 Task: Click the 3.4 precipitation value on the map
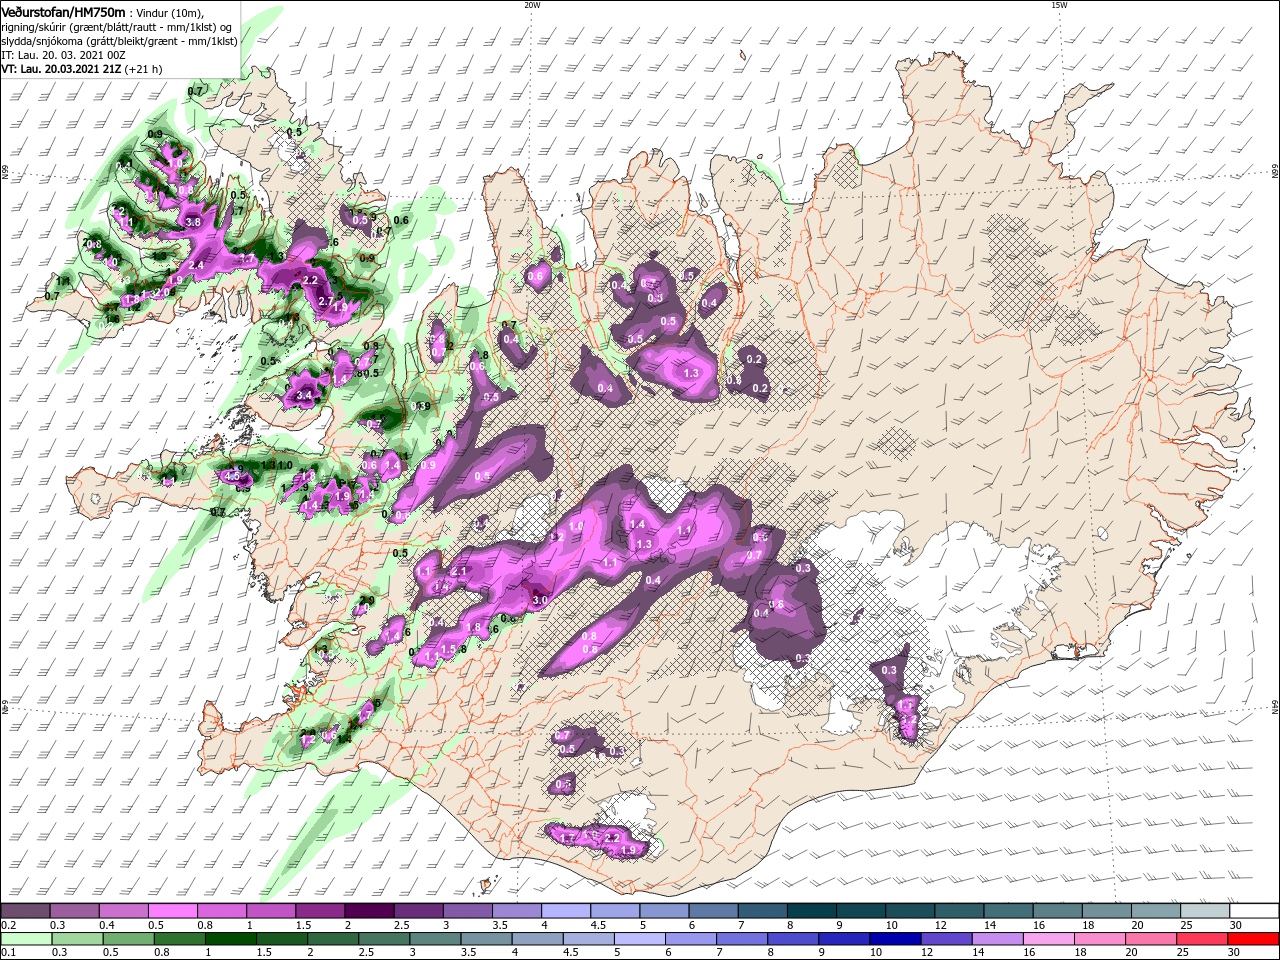305,396
